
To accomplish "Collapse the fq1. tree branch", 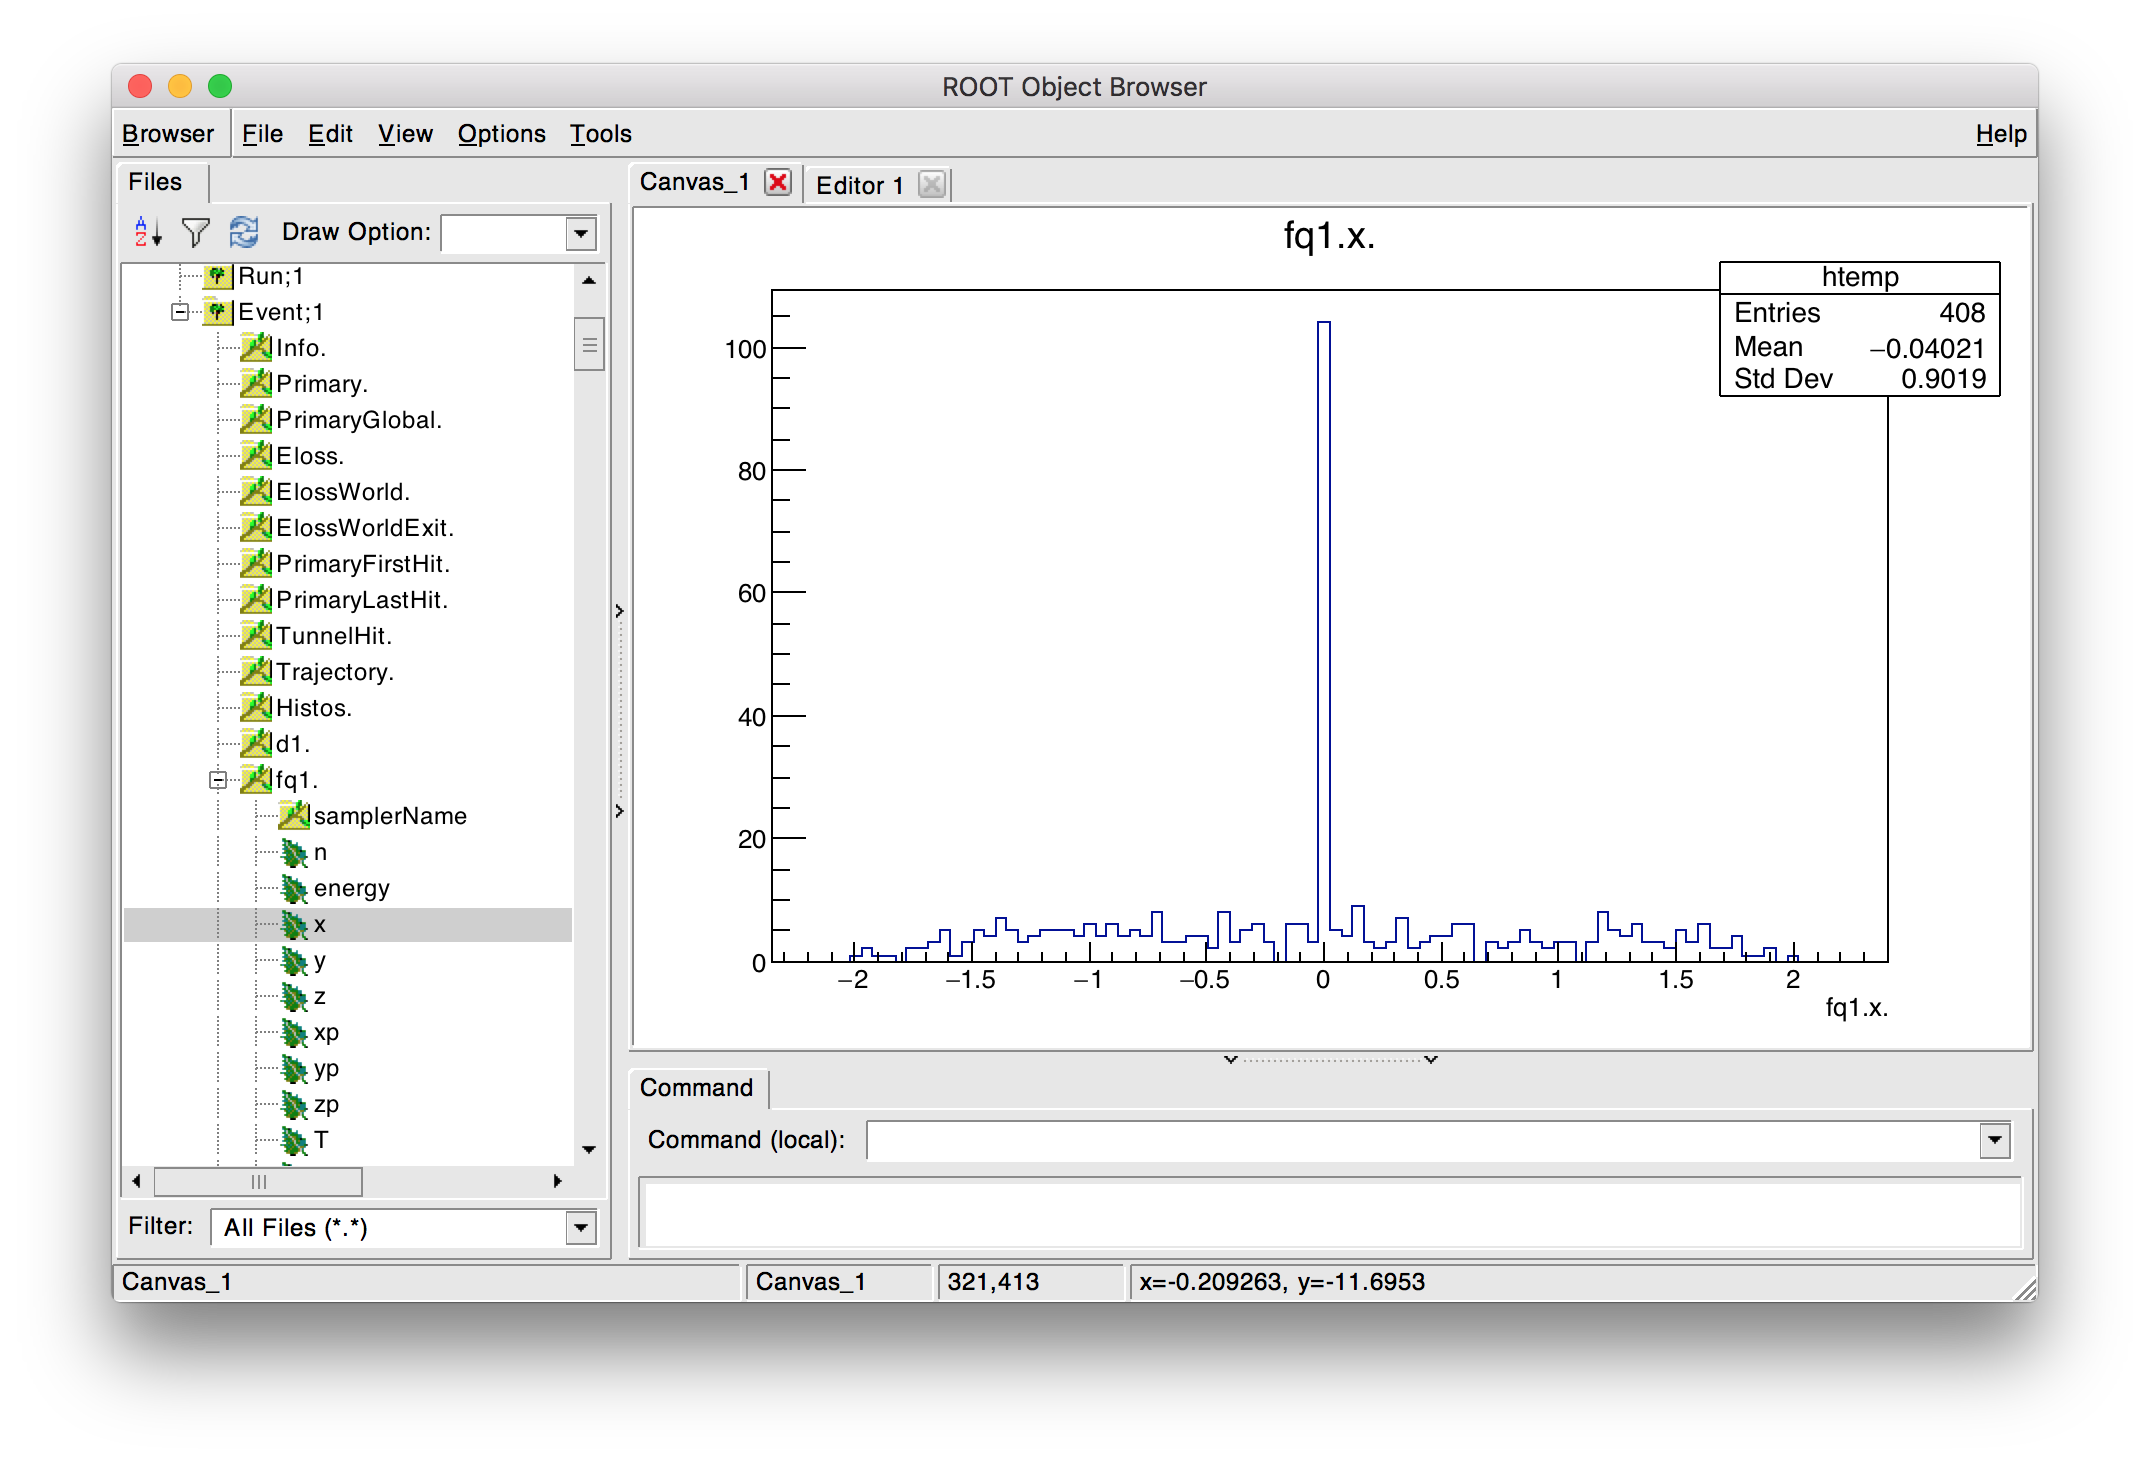I will (x=217, y=780).
